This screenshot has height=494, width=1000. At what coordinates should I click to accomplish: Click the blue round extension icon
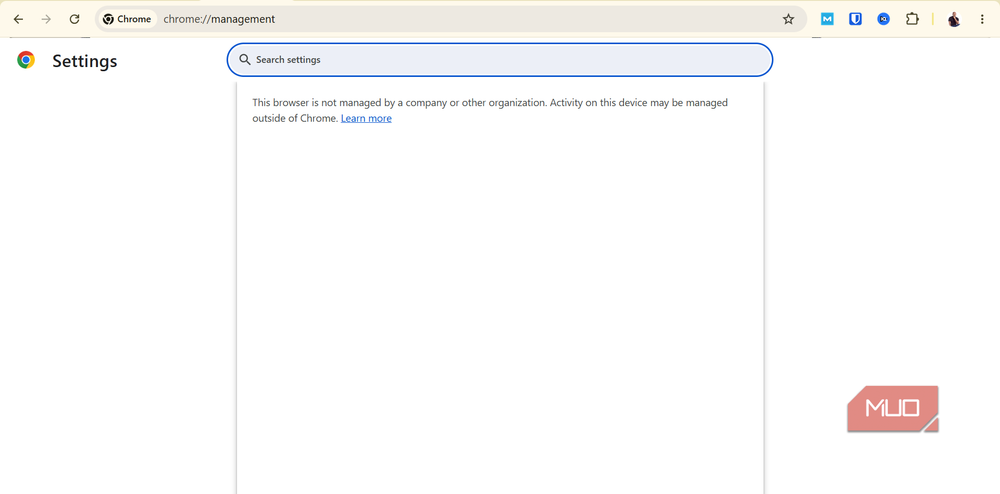click(883, 19)
